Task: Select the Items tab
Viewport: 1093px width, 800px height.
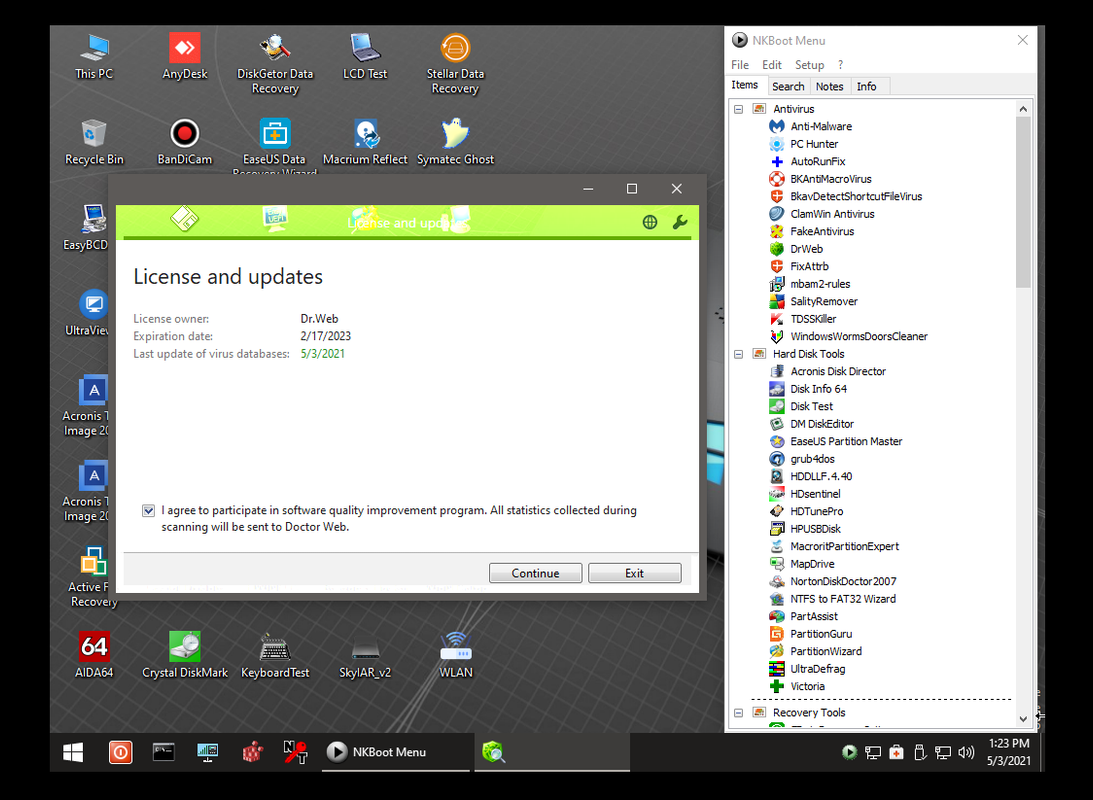Action: [x=744, y=85]
